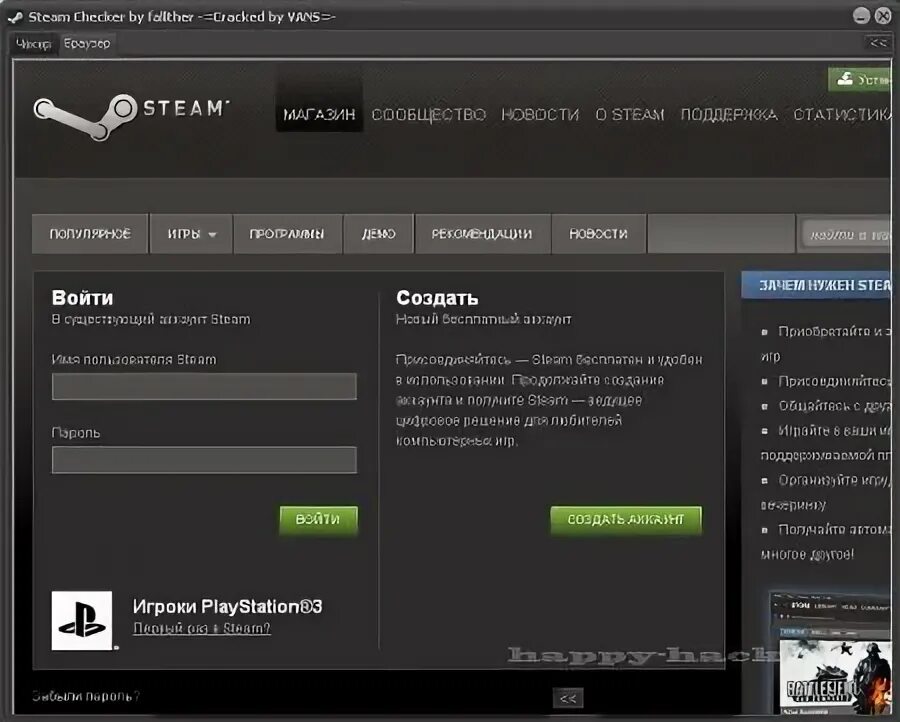Image resolution: width=900 pixels, height=722 pixels.
Task: Switch to the Браузер tab
Action: [88, 43]
